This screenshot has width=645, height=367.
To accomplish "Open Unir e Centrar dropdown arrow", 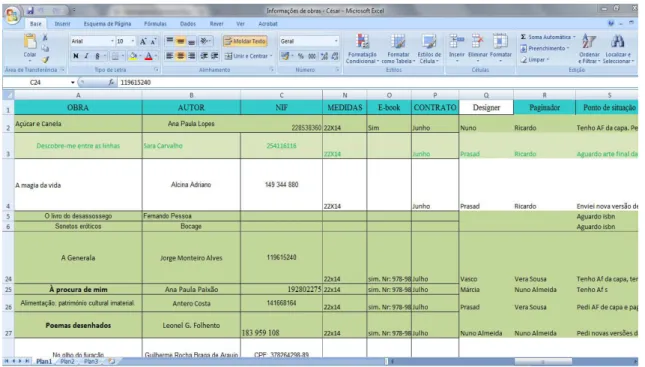I will pos(271,56).
